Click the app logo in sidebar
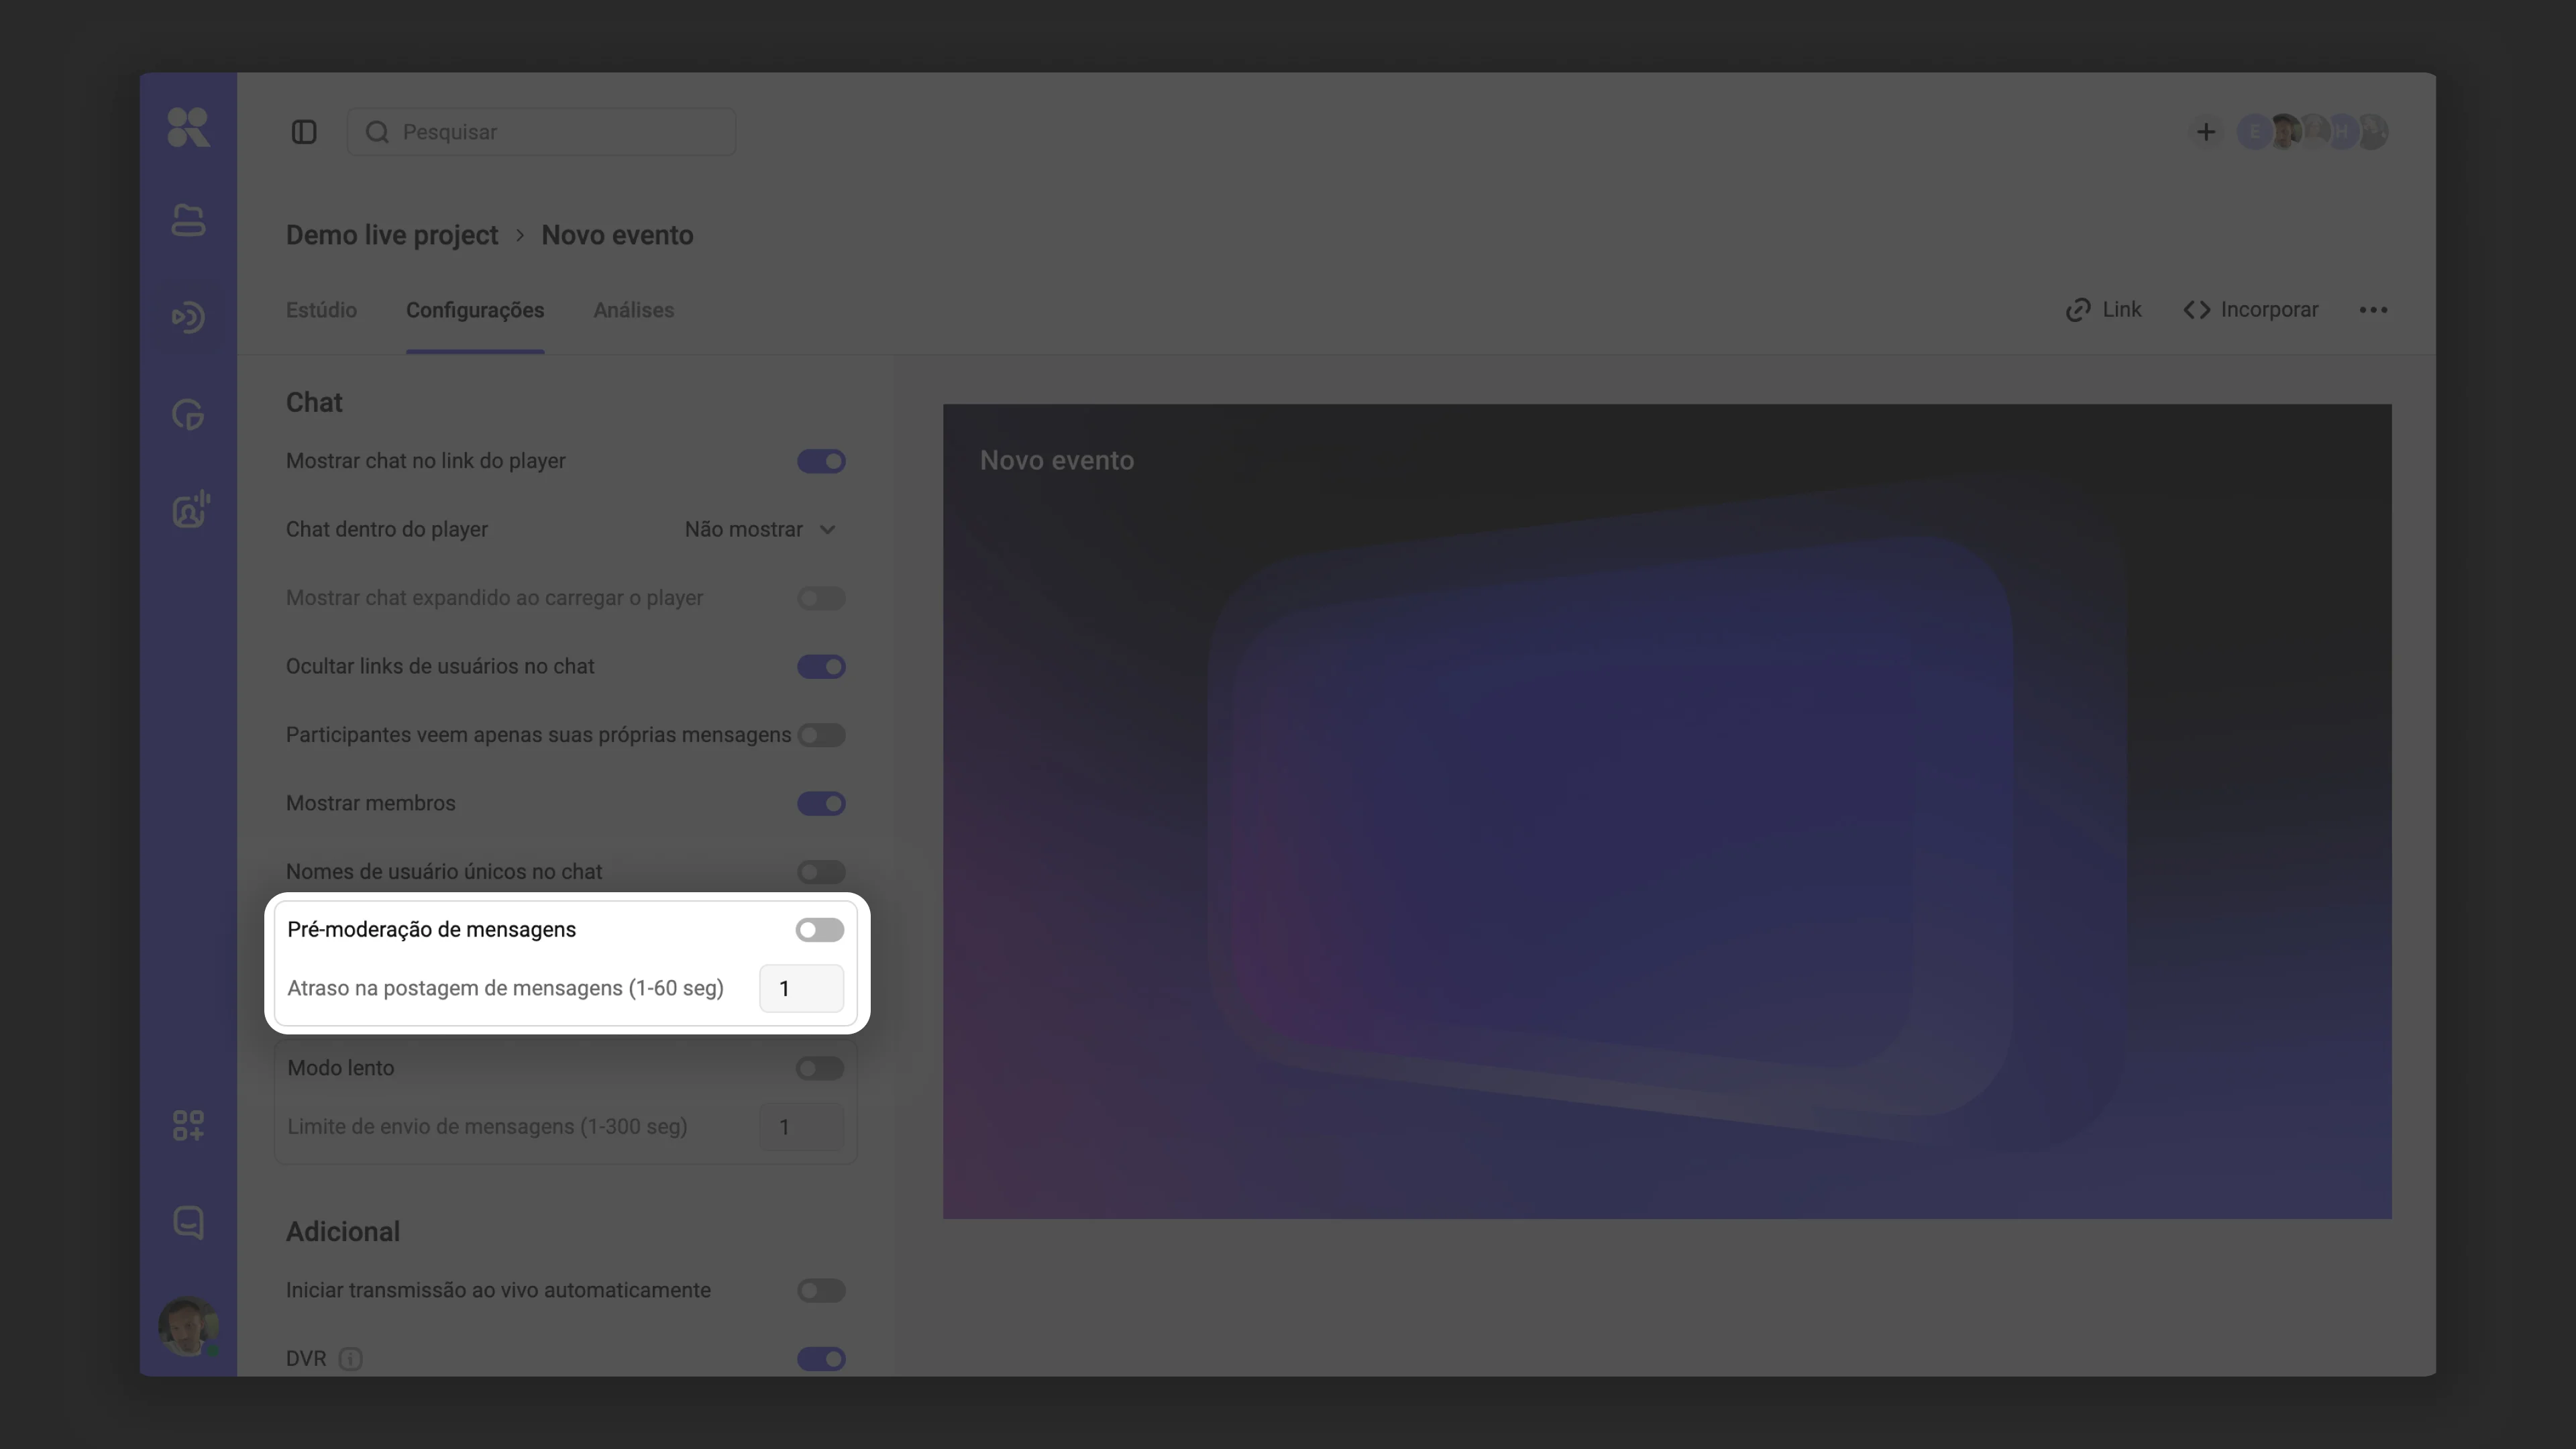The width and height of the screenshot is (2576, 1449). [x=188, y=128]
